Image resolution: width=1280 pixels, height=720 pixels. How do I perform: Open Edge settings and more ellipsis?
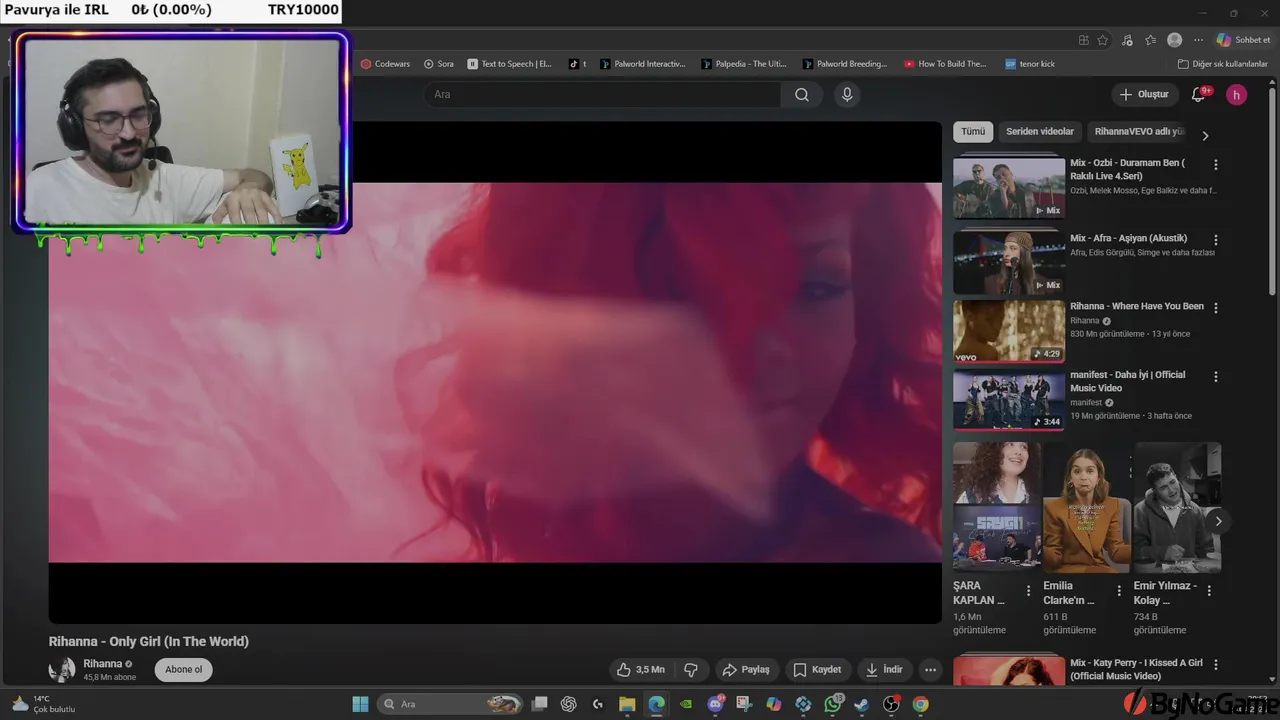(1198, 40)
